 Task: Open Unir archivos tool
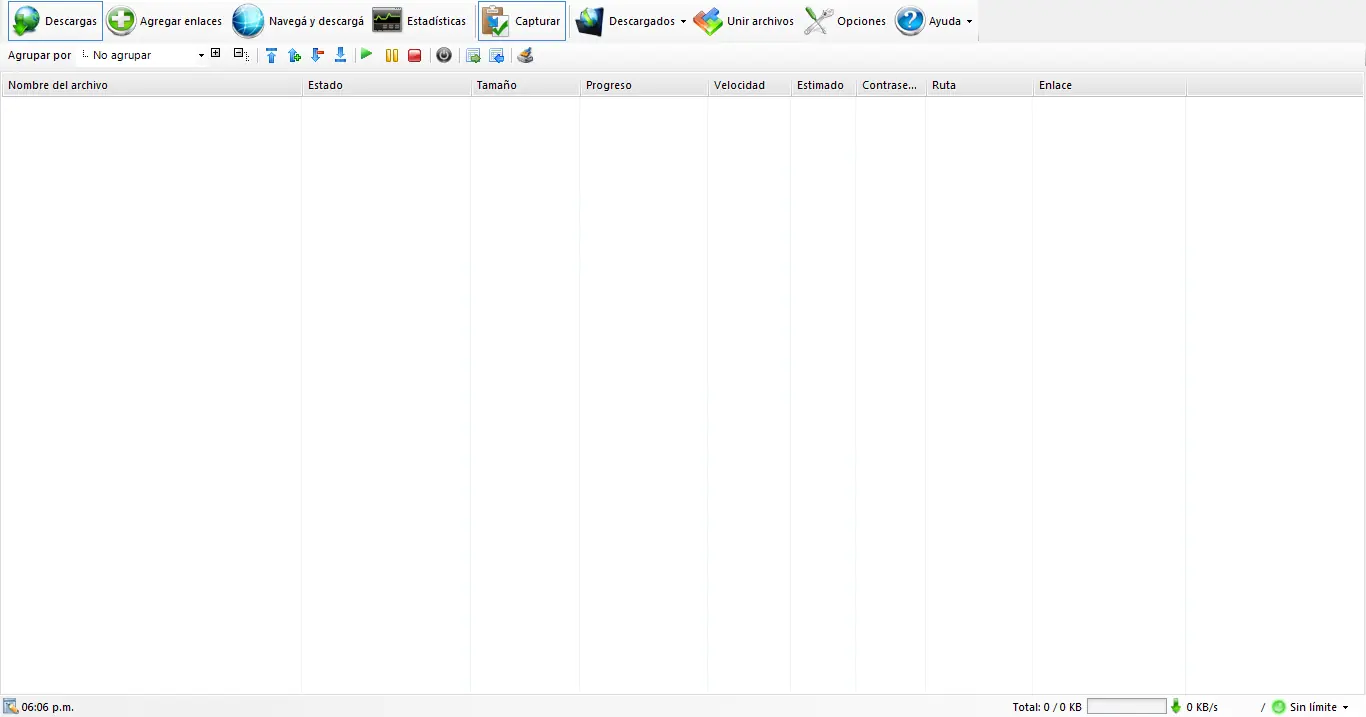click(743, 21)
